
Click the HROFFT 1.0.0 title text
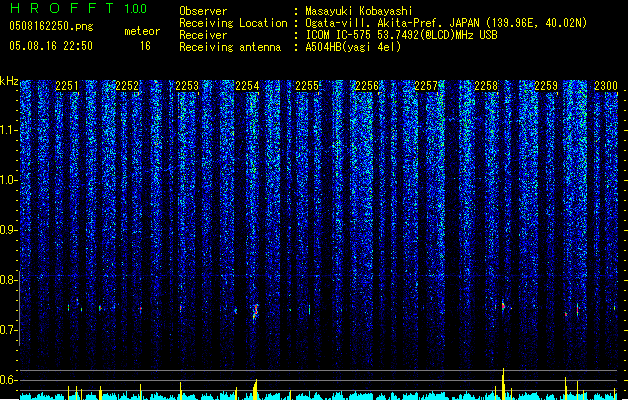pyautogui.click(x=79, y=8)
